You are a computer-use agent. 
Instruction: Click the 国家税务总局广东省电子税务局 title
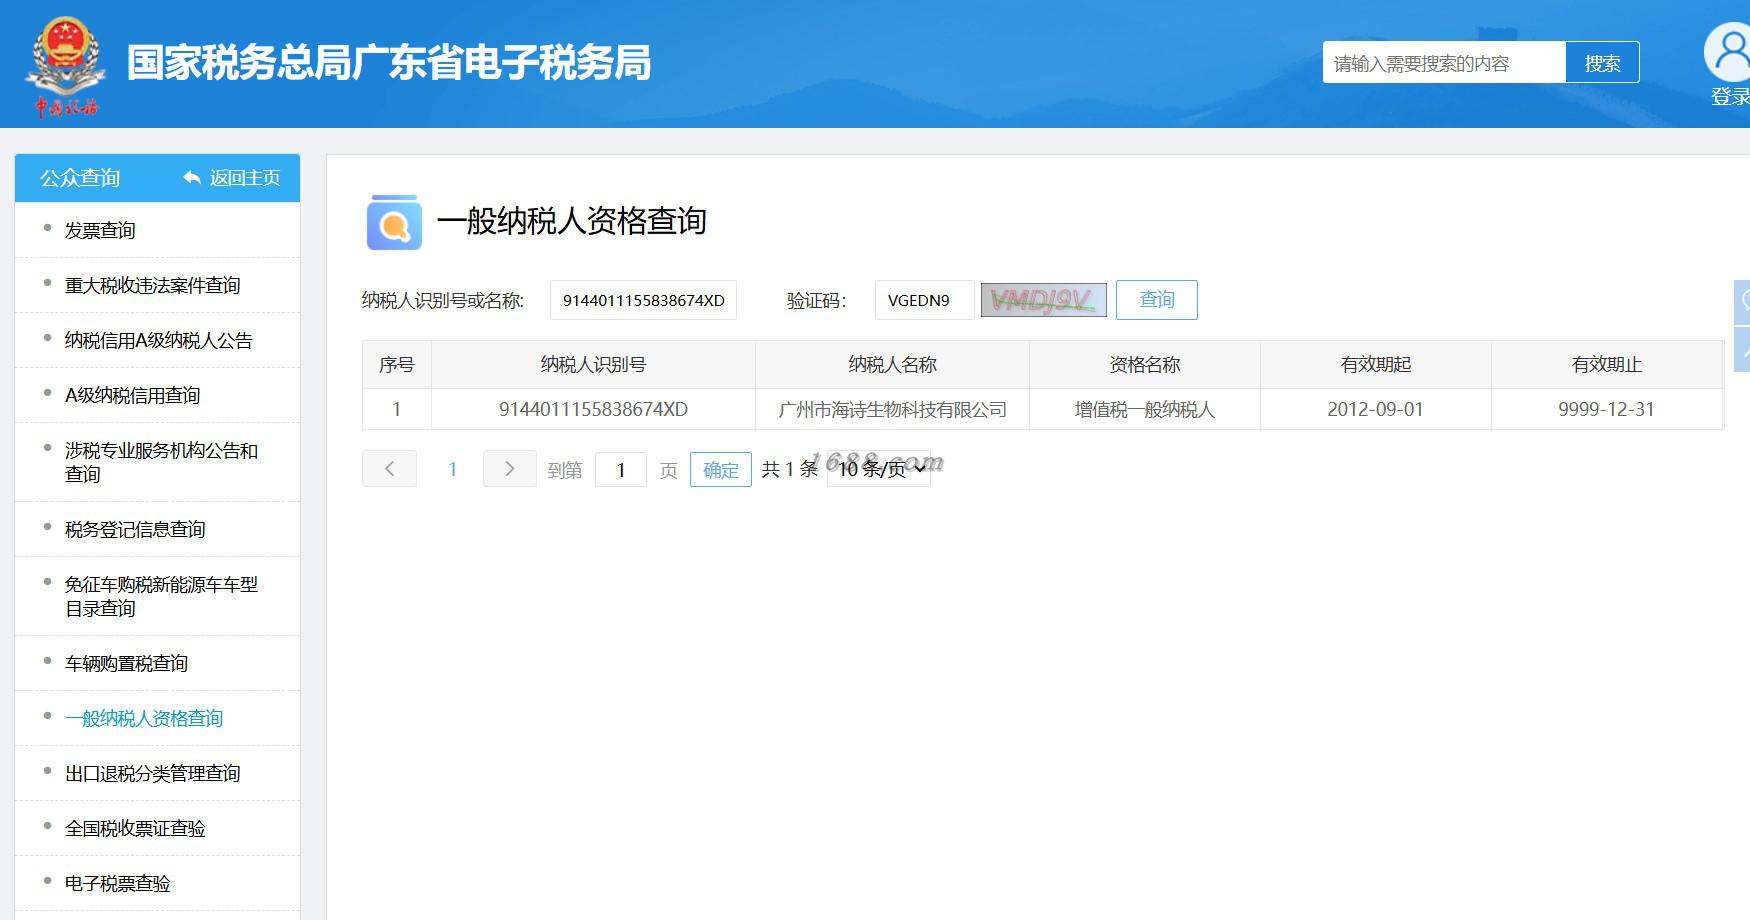(389, 62)
